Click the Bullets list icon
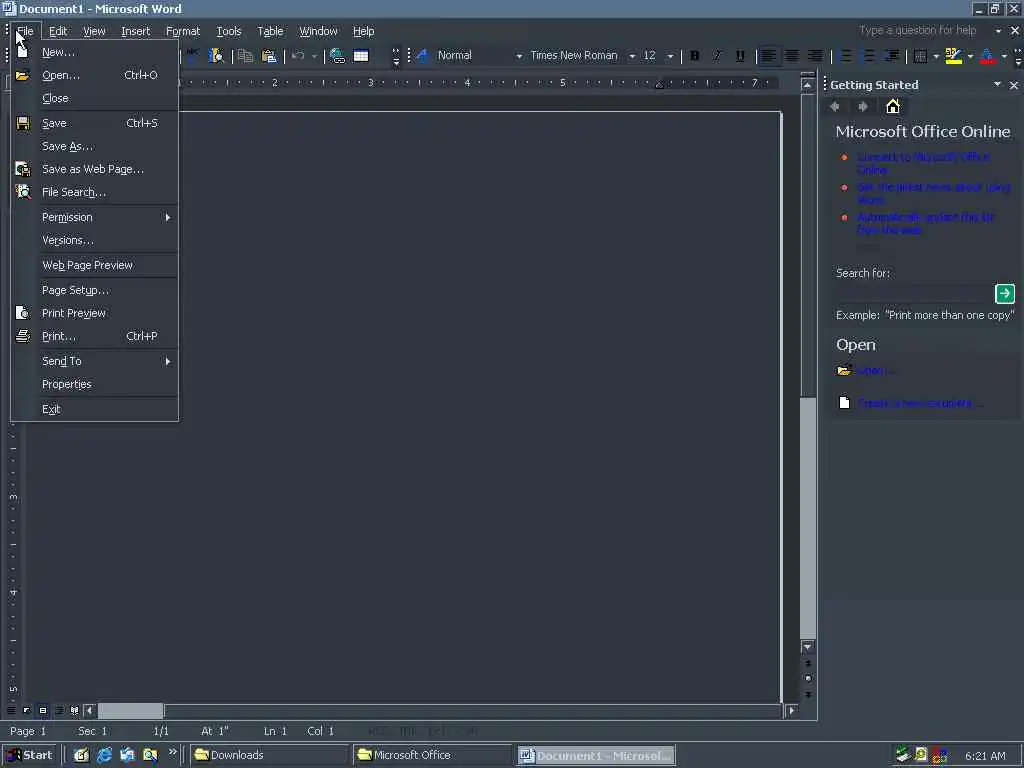The height and width of the screenshot is (768, 1024). 869,56
